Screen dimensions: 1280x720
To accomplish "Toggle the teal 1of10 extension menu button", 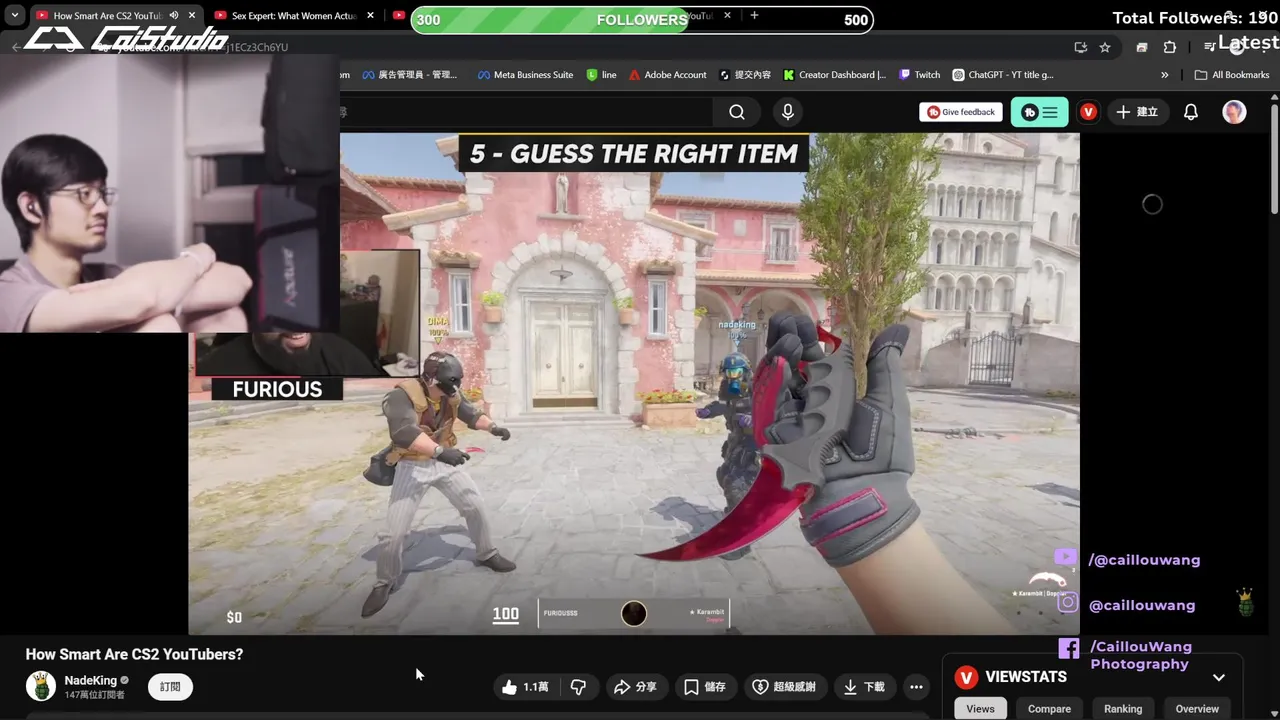I will coord(1039,112).
